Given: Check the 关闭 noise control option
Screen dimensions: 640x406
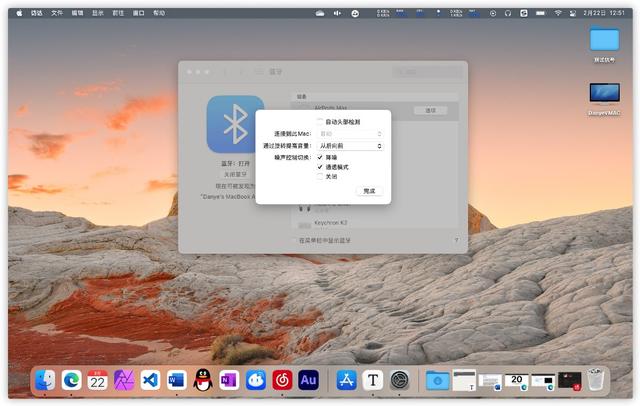Looking at the screenshot, I should (x=320, y=177).
